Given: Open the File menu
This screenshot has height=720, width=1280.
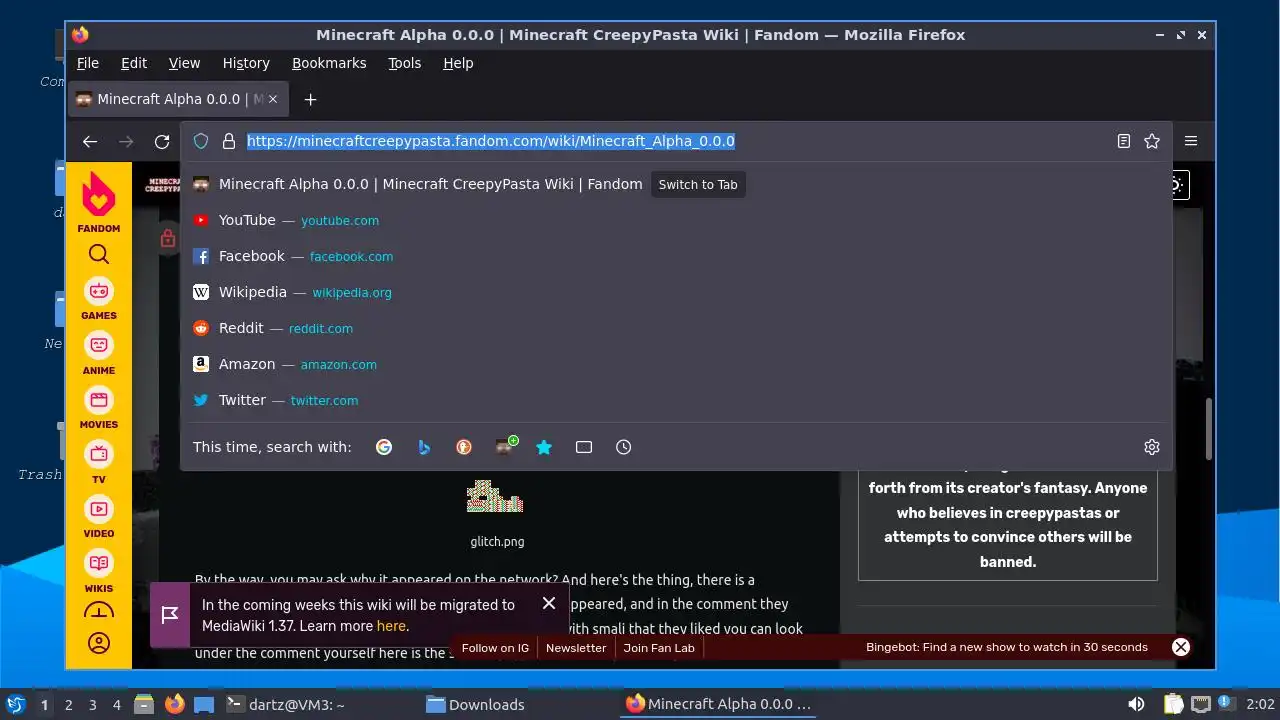Looking at the screenshot, I should click(88, 63).
